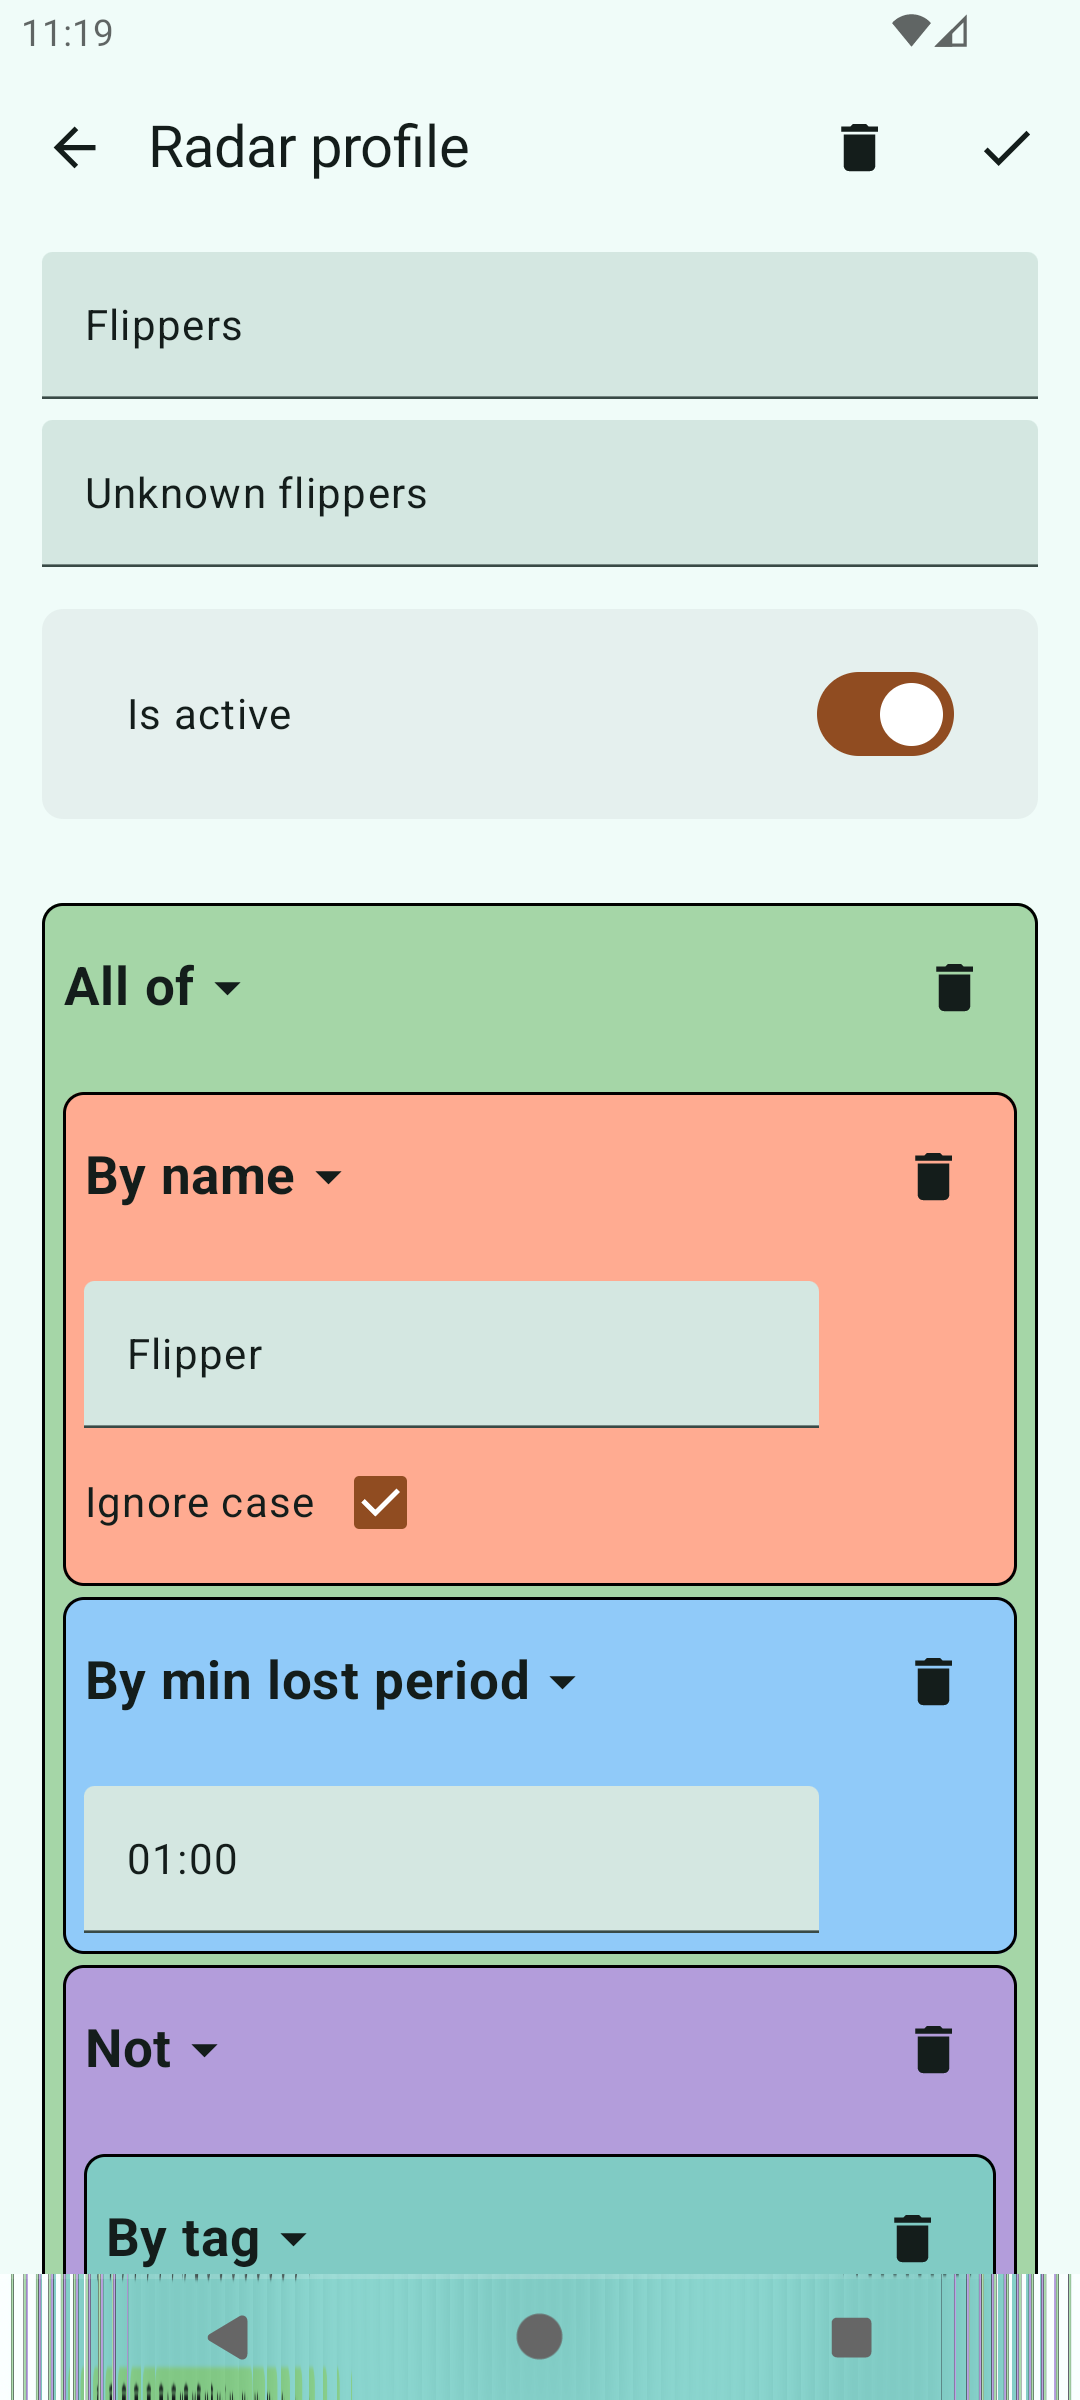
Task: Confirm profile with the checkmark icon
Action: click(1006, 148)
